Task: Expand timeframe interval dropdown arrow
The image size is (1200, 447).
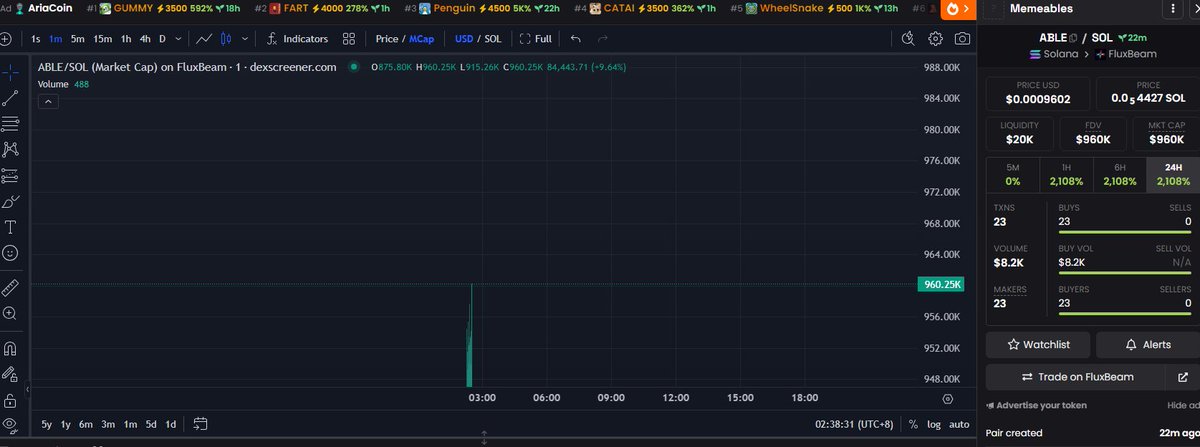Action: click(179, 39)
